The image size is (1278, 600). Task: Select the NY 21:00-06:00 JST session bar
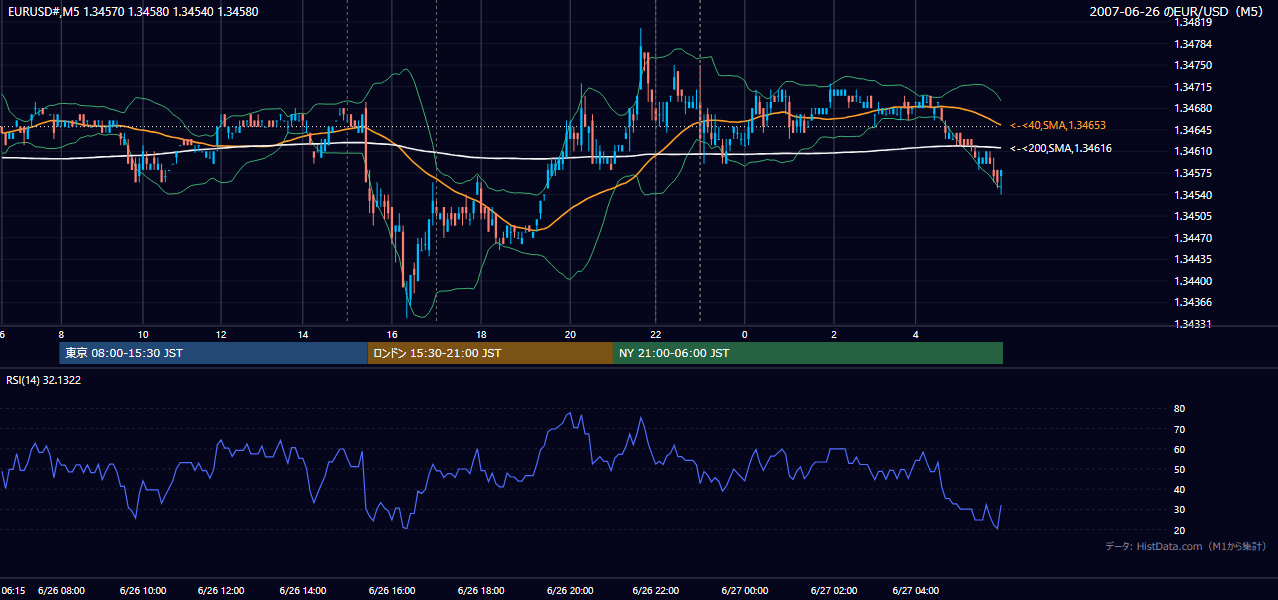(x=808, y=353)
